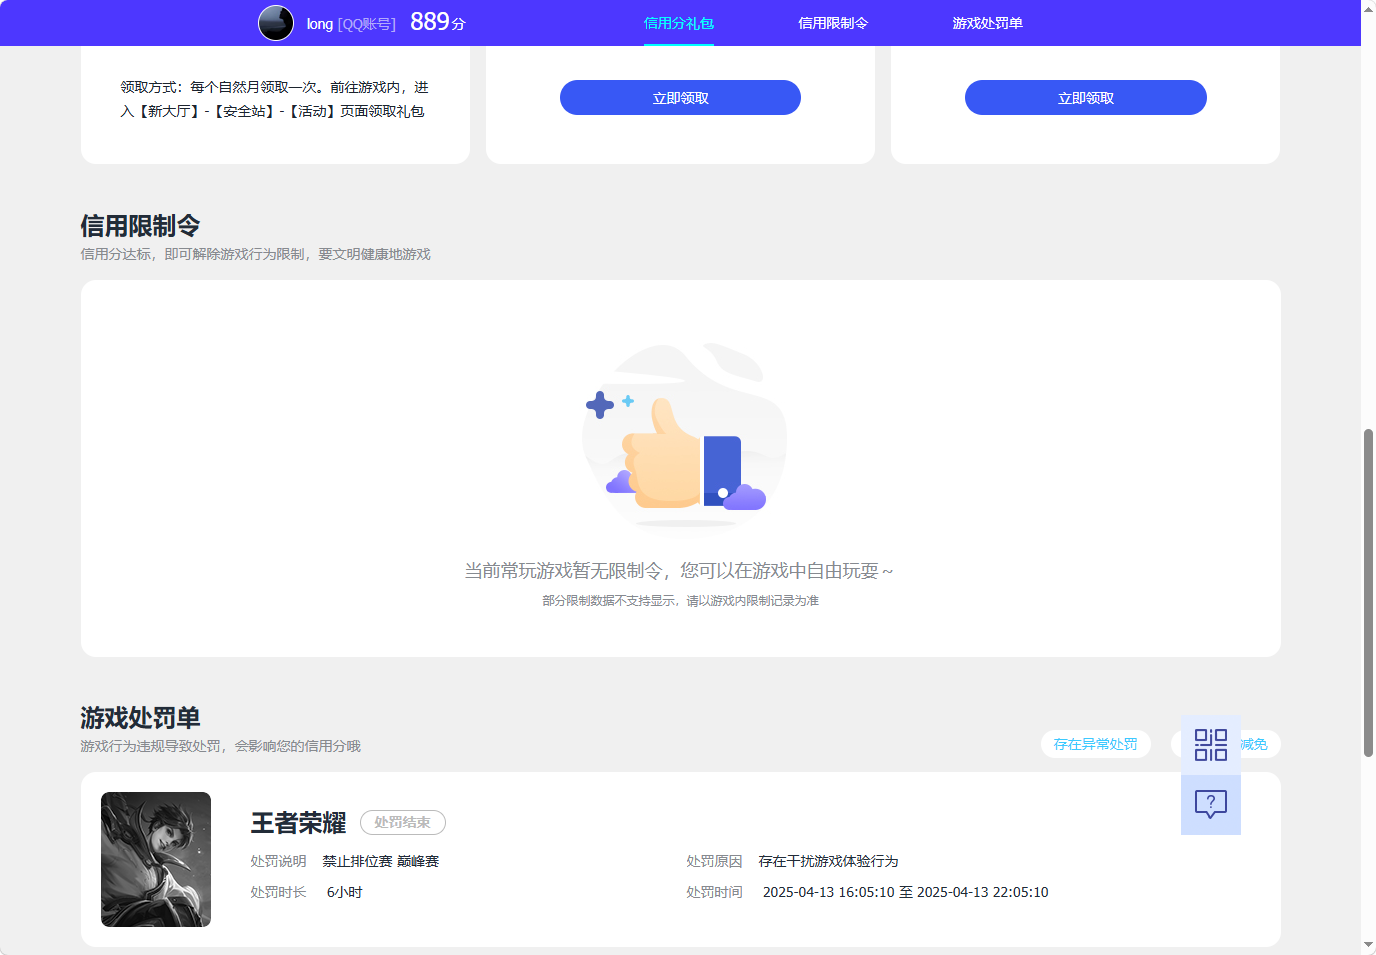Image resolution: width=1376 pixels, height=955 pixels.
Task: Click the scrollbar down arrow
Action: [x=1368, y=945]
